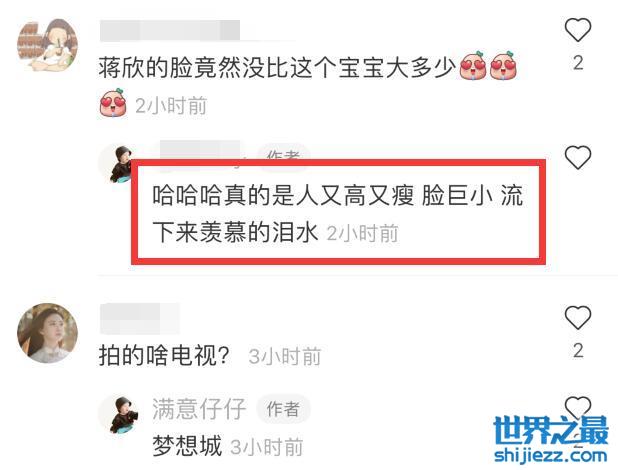Tap the like count 2 under first heart

[x=578, y=63]
